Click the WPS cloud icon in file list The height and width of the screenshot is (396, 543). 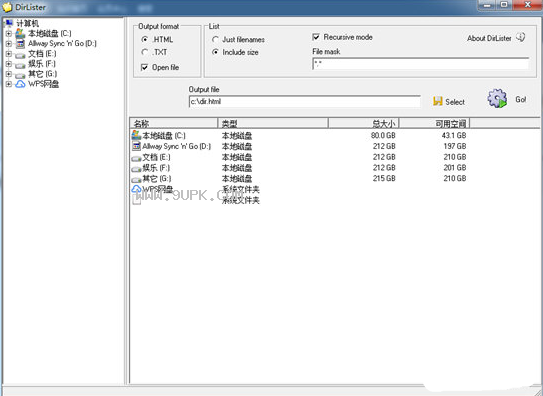tap(136, 189)
